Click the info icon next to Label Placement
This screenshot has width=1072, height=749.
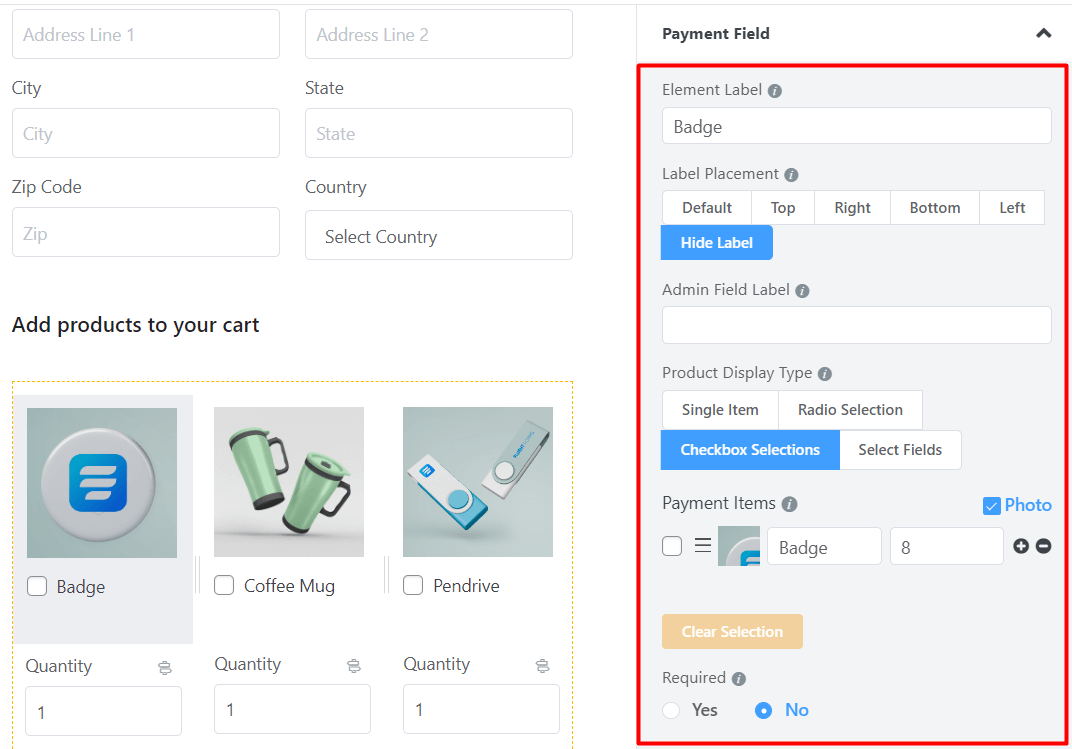791,173
